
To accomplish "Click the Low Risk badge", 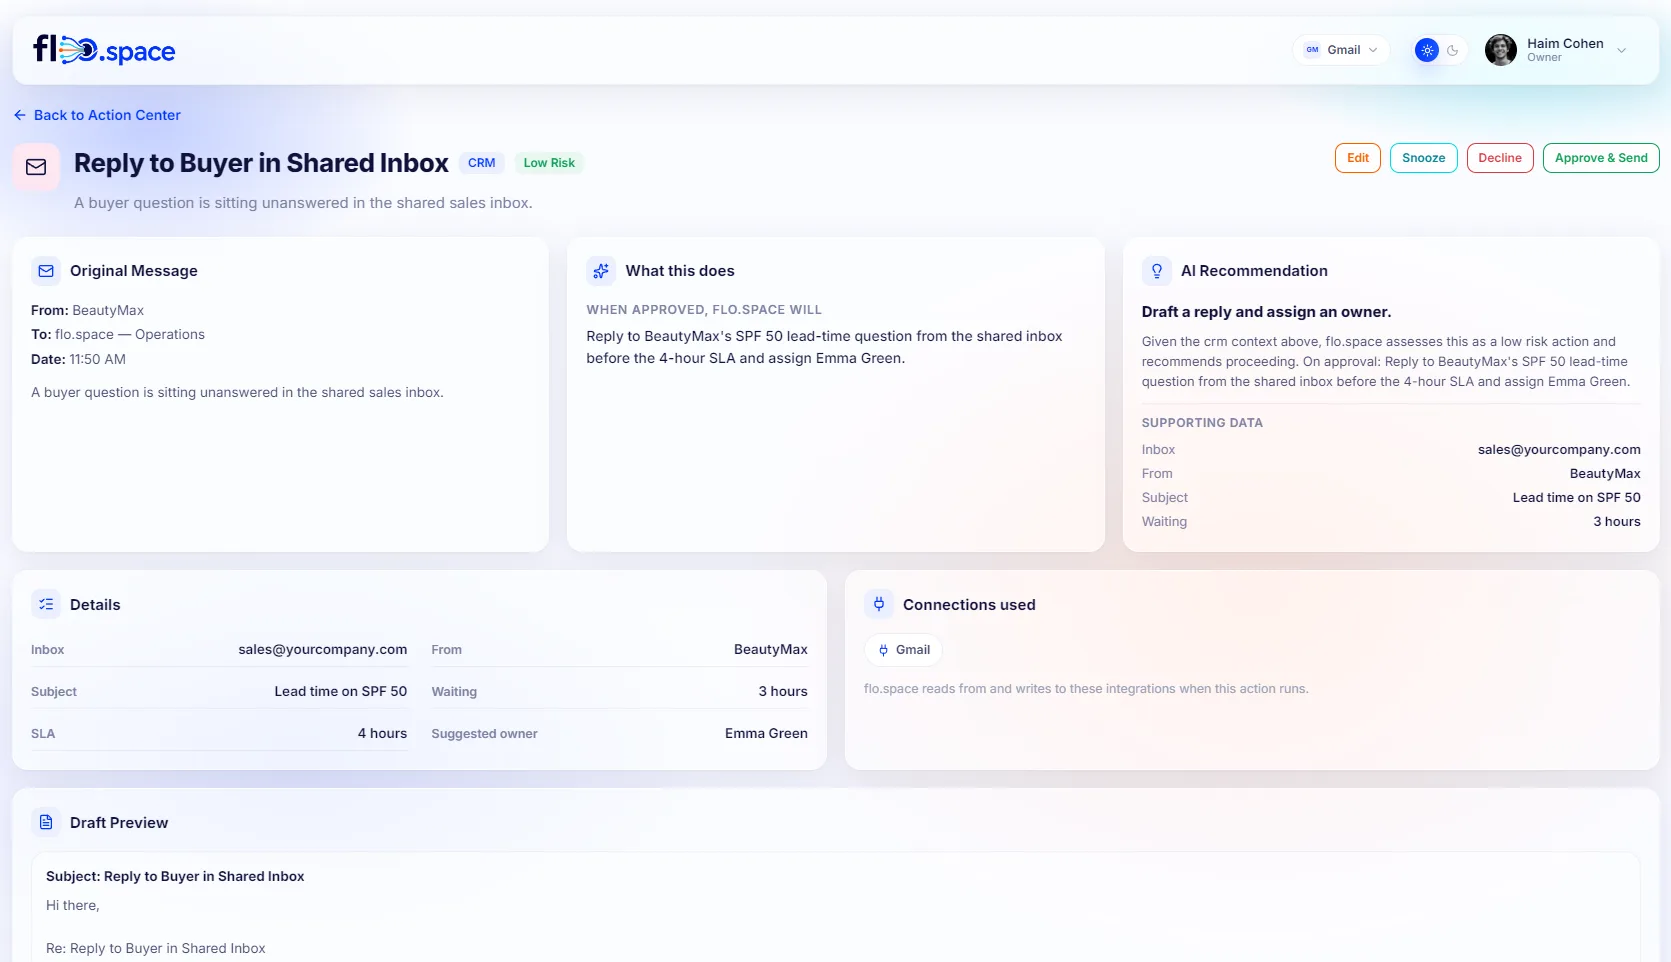I will [x=549, y=163].
